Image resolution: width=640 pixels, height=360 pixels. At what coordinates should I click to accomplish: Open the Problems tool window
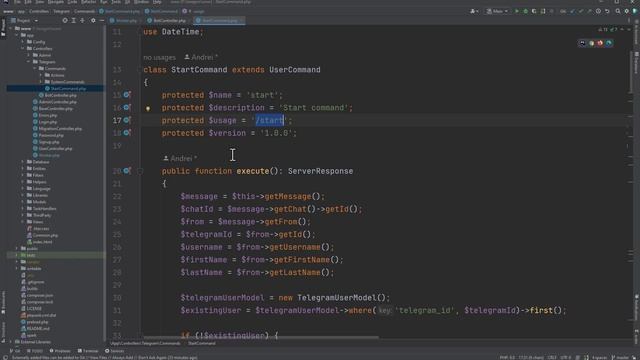[x=60, y=351]
